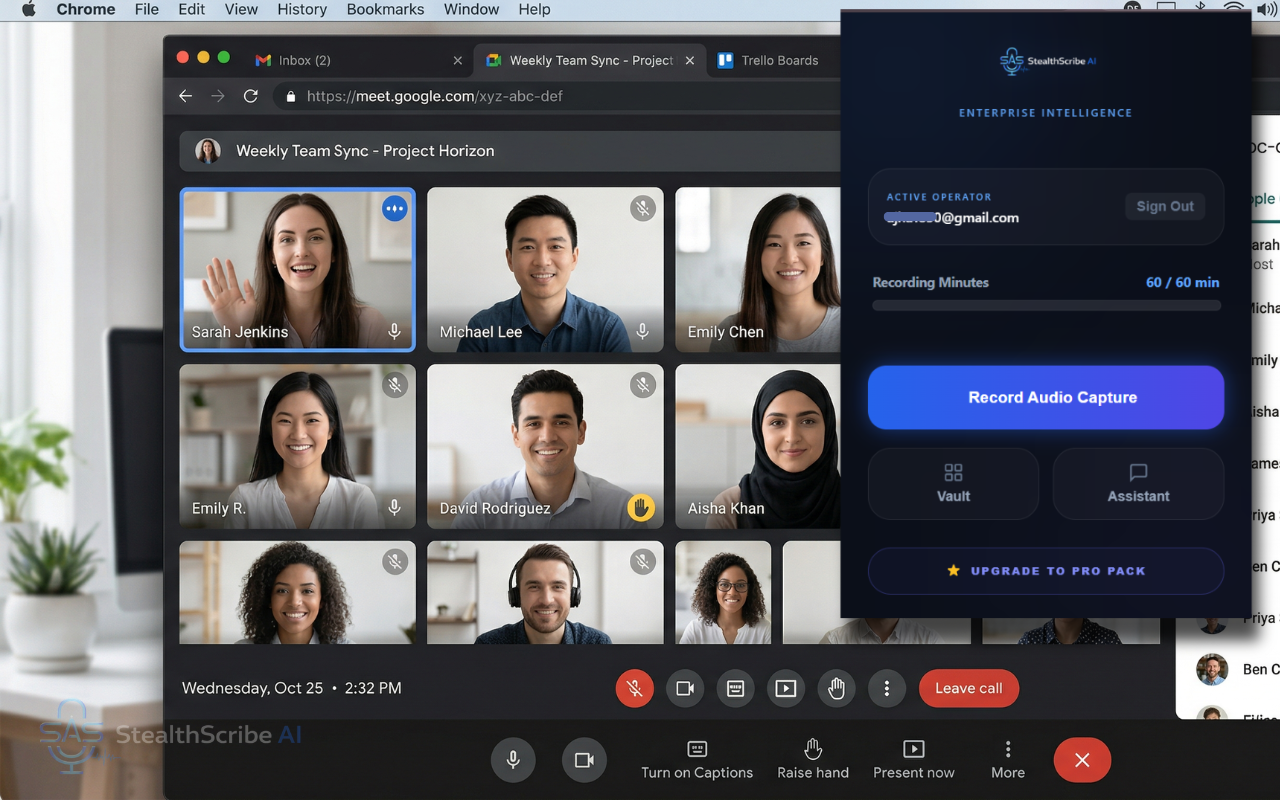This screenshot has height=800, width=1280.
Task: Turn off the camera in the call controls
Action: click(x=685, y=688)
